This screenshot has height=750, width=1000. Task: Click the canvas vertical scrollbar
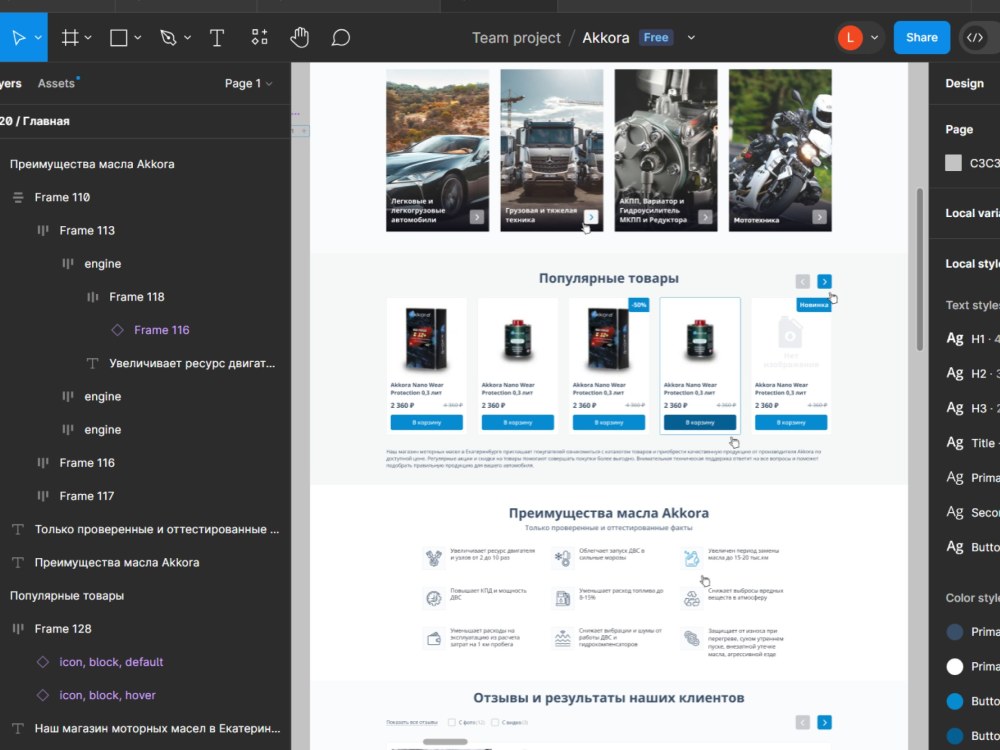920,269
